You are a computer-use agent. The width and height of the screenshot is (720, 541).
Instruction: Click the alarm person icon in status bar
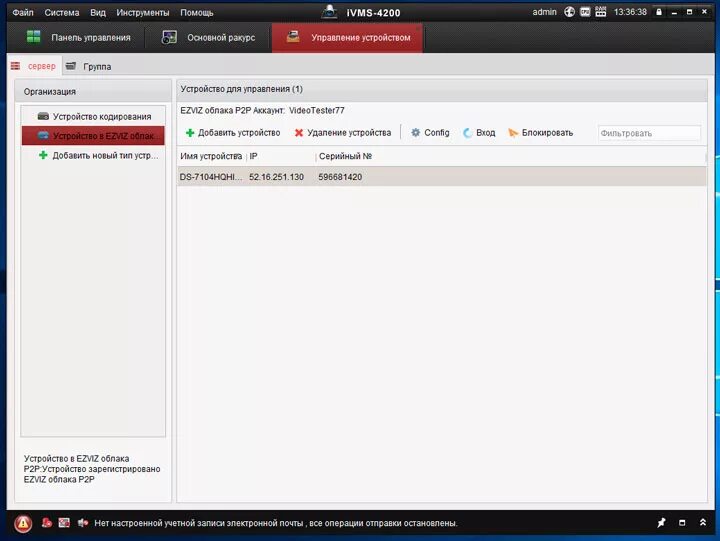[47, 523]
